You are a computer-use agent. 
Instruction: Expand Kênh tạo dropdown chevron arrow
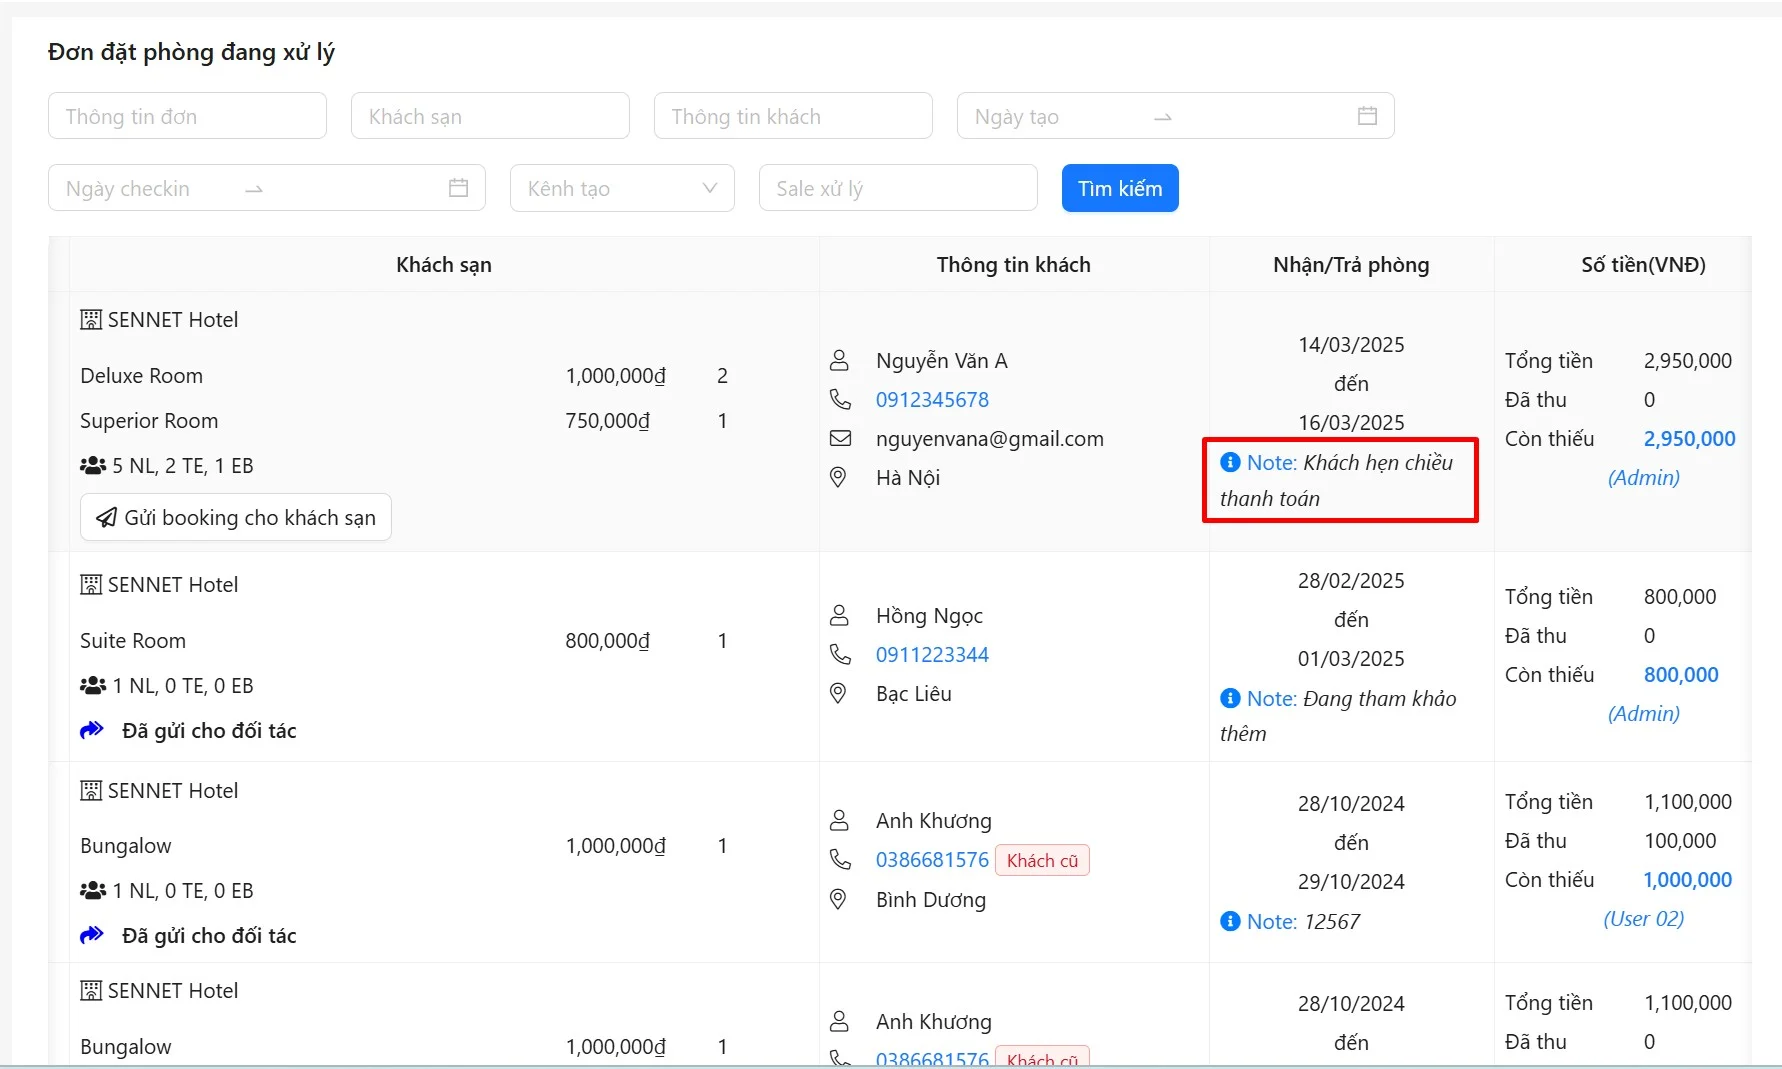click(710, 188)
